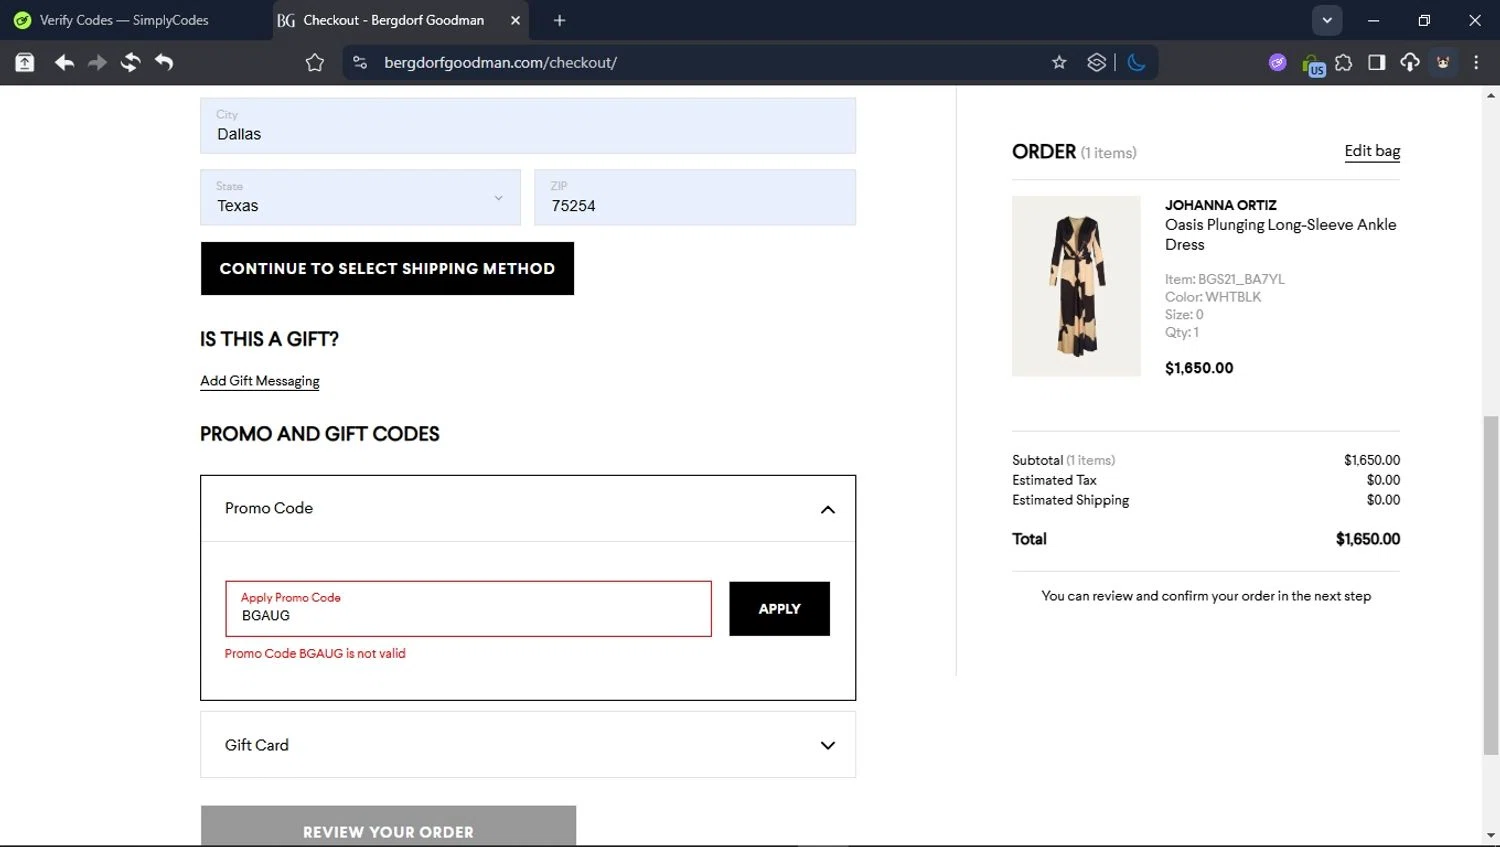Restore down the browser window
This screenshot has height=847, width=1500.
pos(1424,20)
